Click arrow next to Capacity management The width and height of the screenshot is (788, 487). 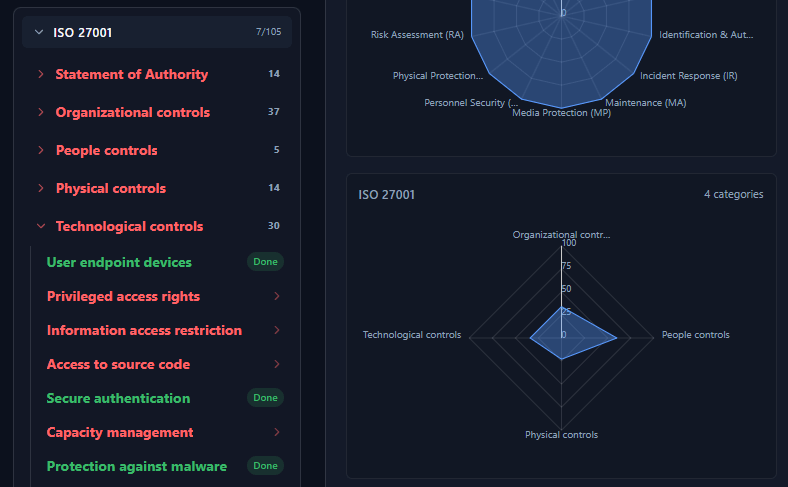[277, 432]
